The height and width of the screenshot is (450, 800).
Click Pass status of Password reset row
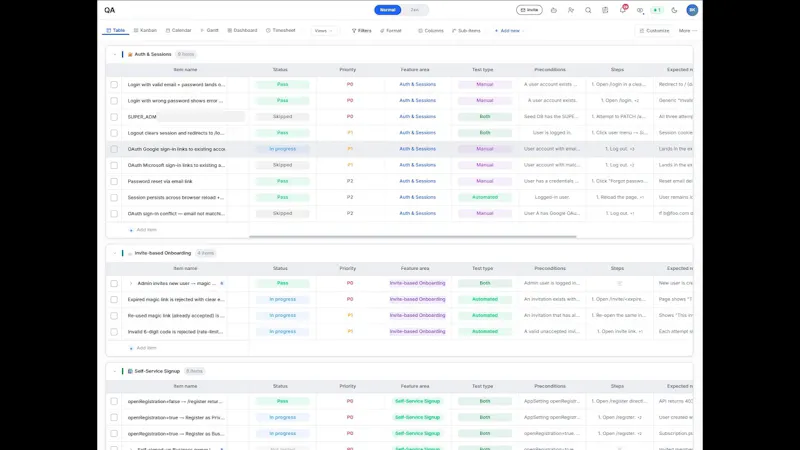coord(283,181)
